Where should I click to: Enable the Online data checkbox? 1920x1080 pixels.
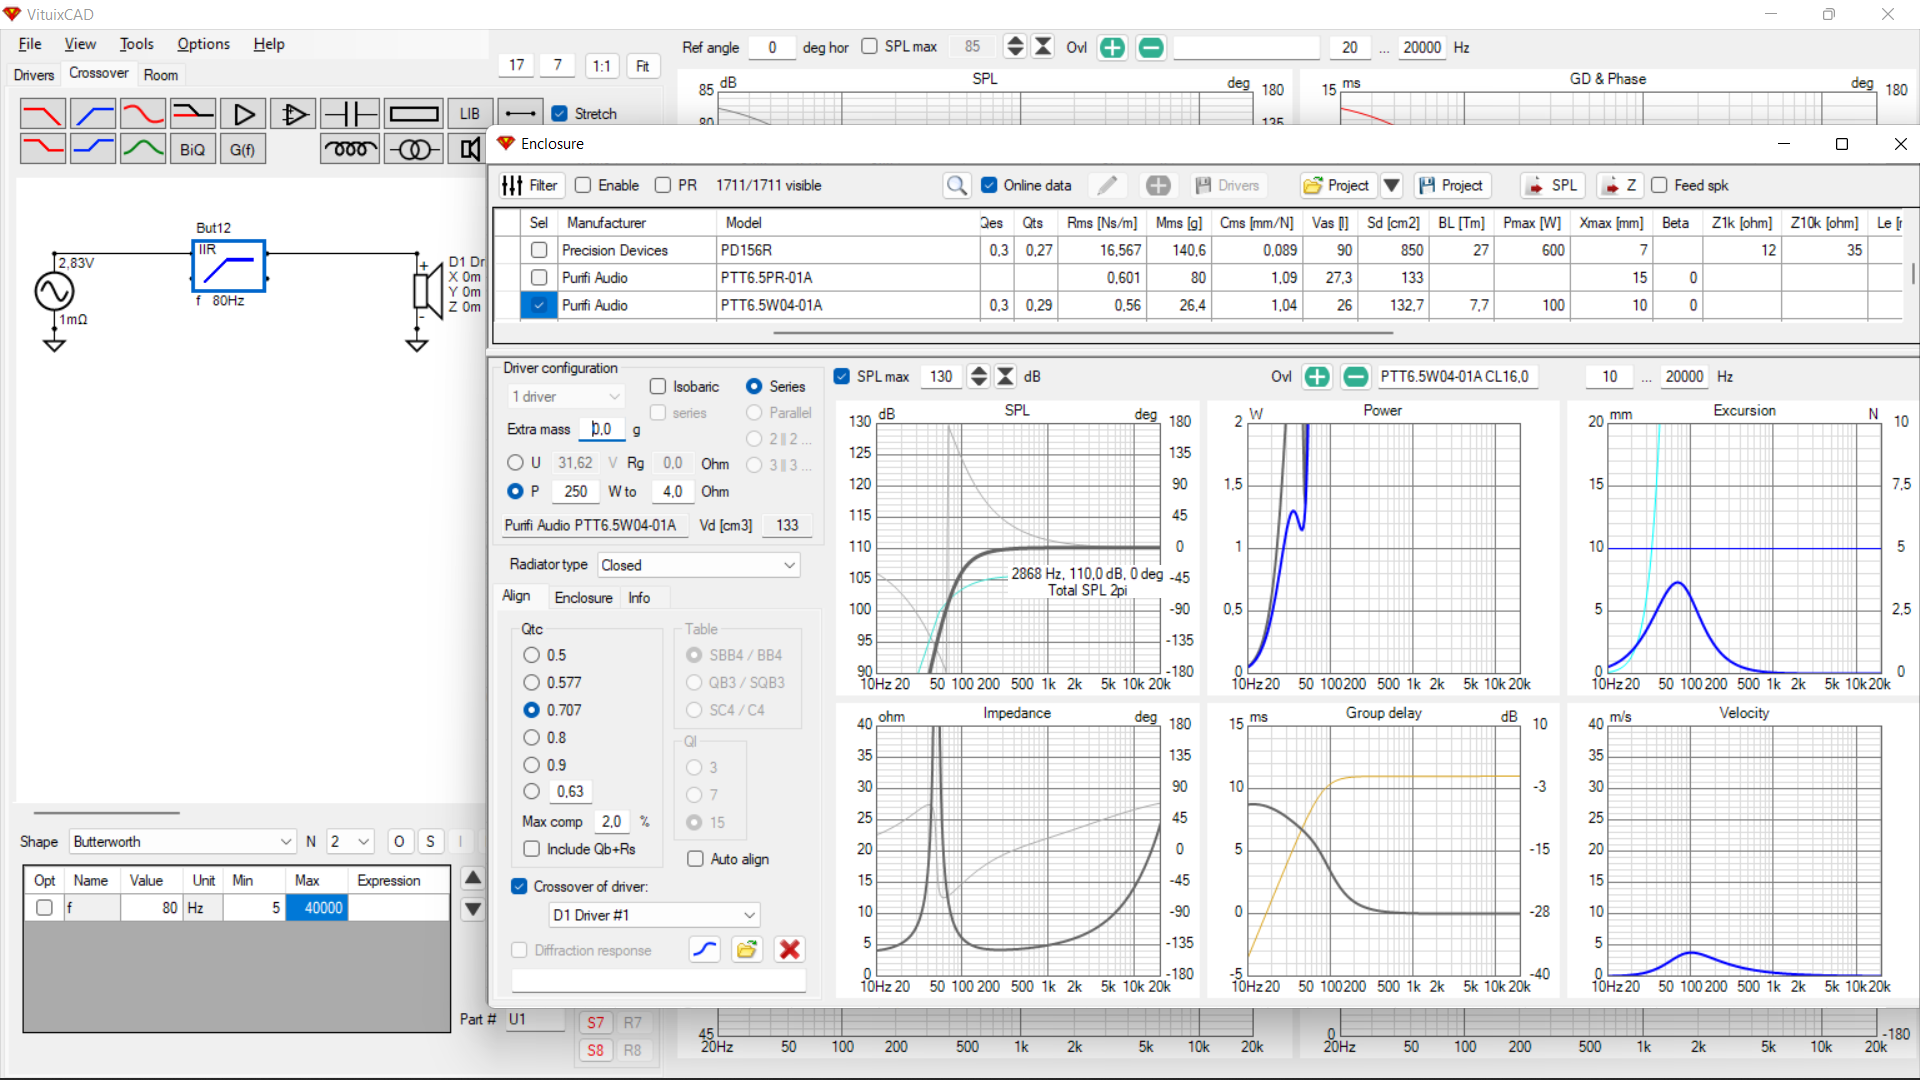click(989, 185)
